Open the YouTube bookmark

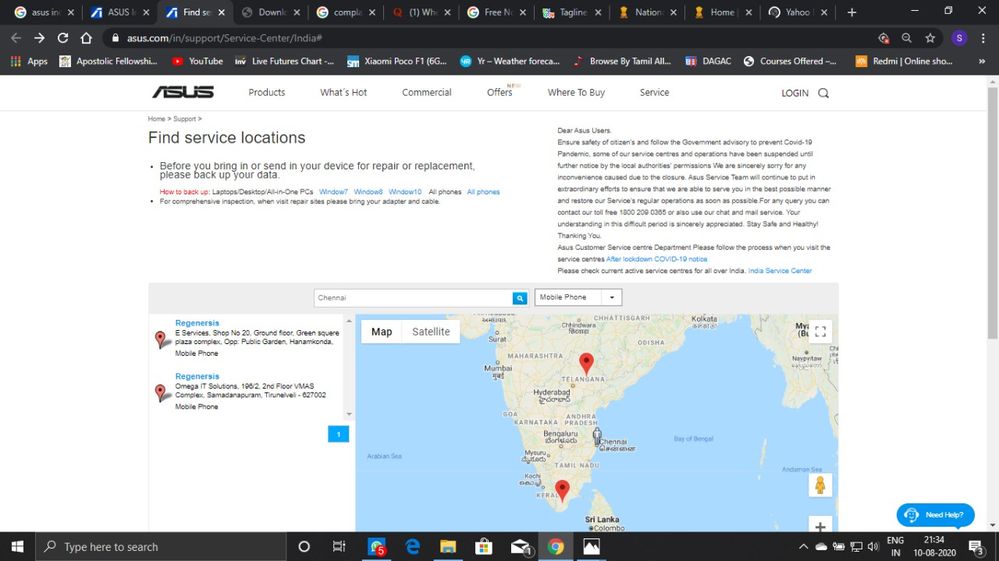(197, 61)
